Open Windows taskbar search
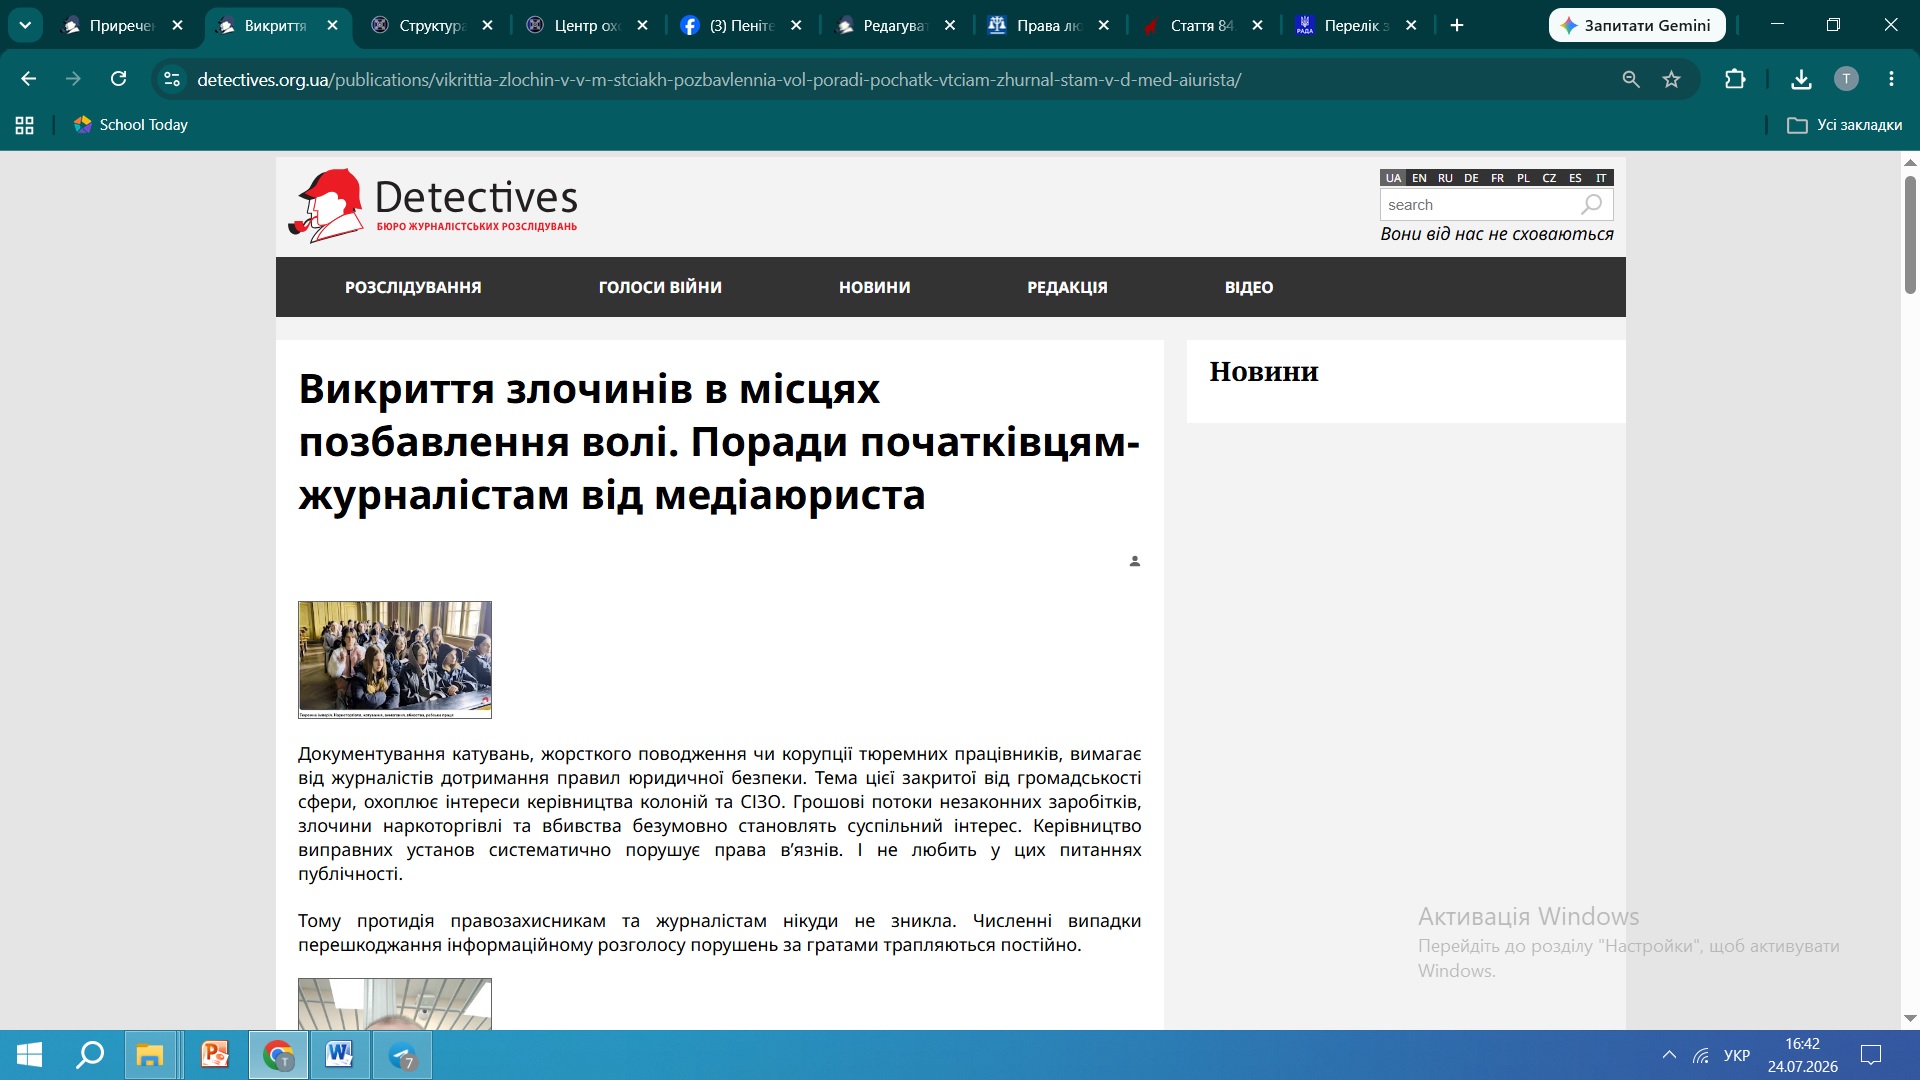Viewport: 1920px width, 1080px height. coord(91,1055)
